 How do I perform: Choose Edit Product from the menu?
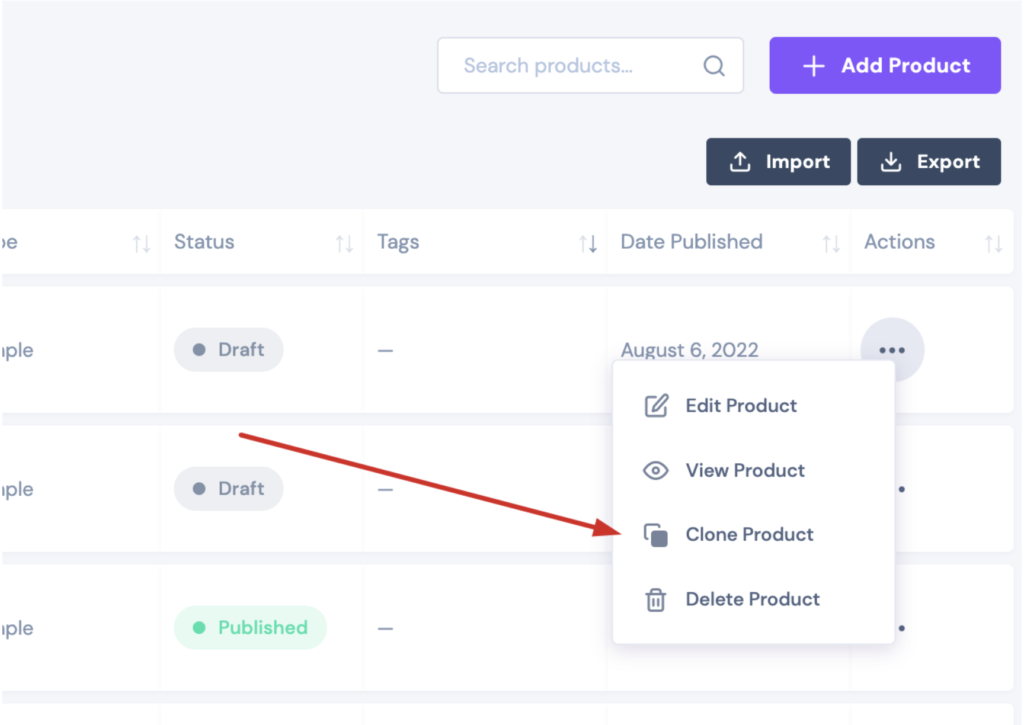753,406
